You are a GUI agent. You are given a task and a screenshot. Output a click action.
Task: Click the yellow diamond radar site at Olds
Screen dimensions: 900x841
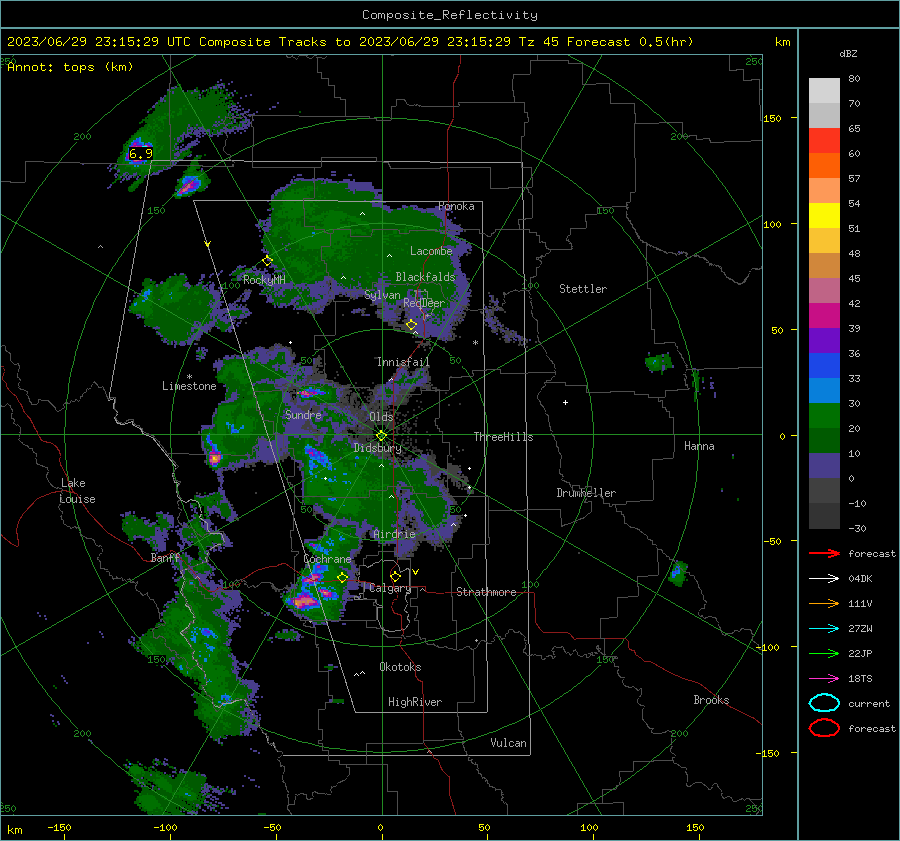pos(381,436)
